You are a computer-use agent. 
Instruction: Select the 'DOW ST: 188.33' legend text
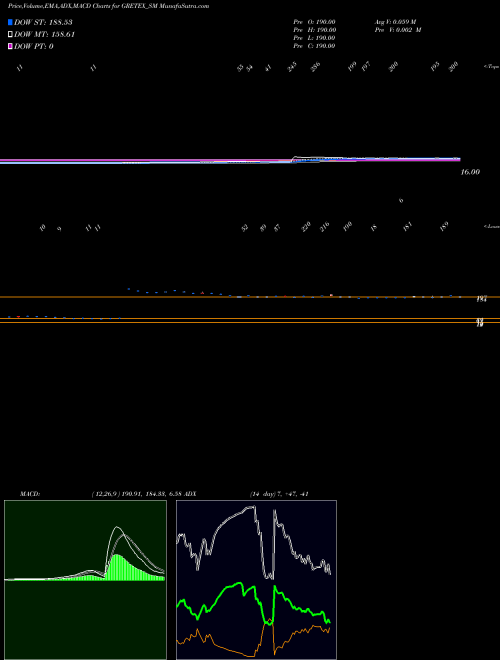[43, 22]
